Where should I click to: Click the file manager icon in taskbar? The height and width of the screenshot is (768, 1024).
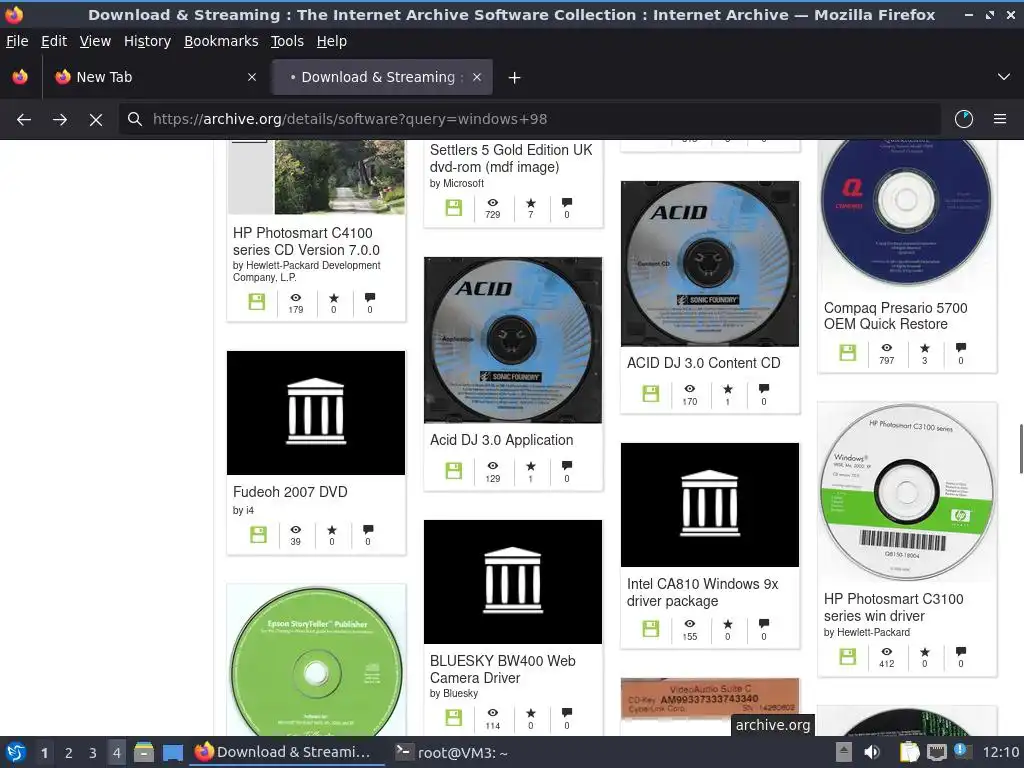click(144, 752)
